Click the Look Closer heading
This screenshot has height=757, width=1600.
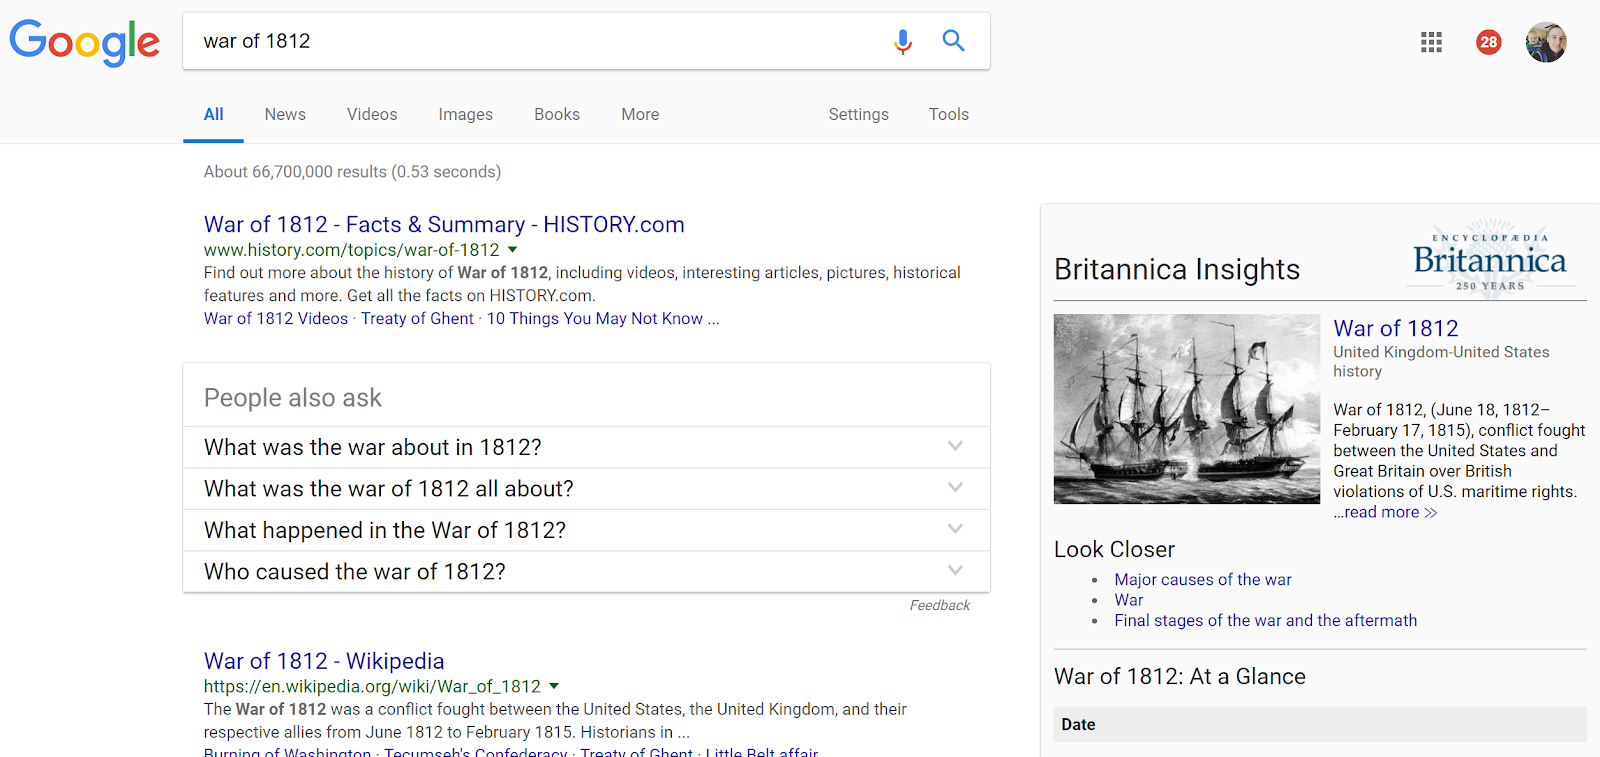[1114, 549]
